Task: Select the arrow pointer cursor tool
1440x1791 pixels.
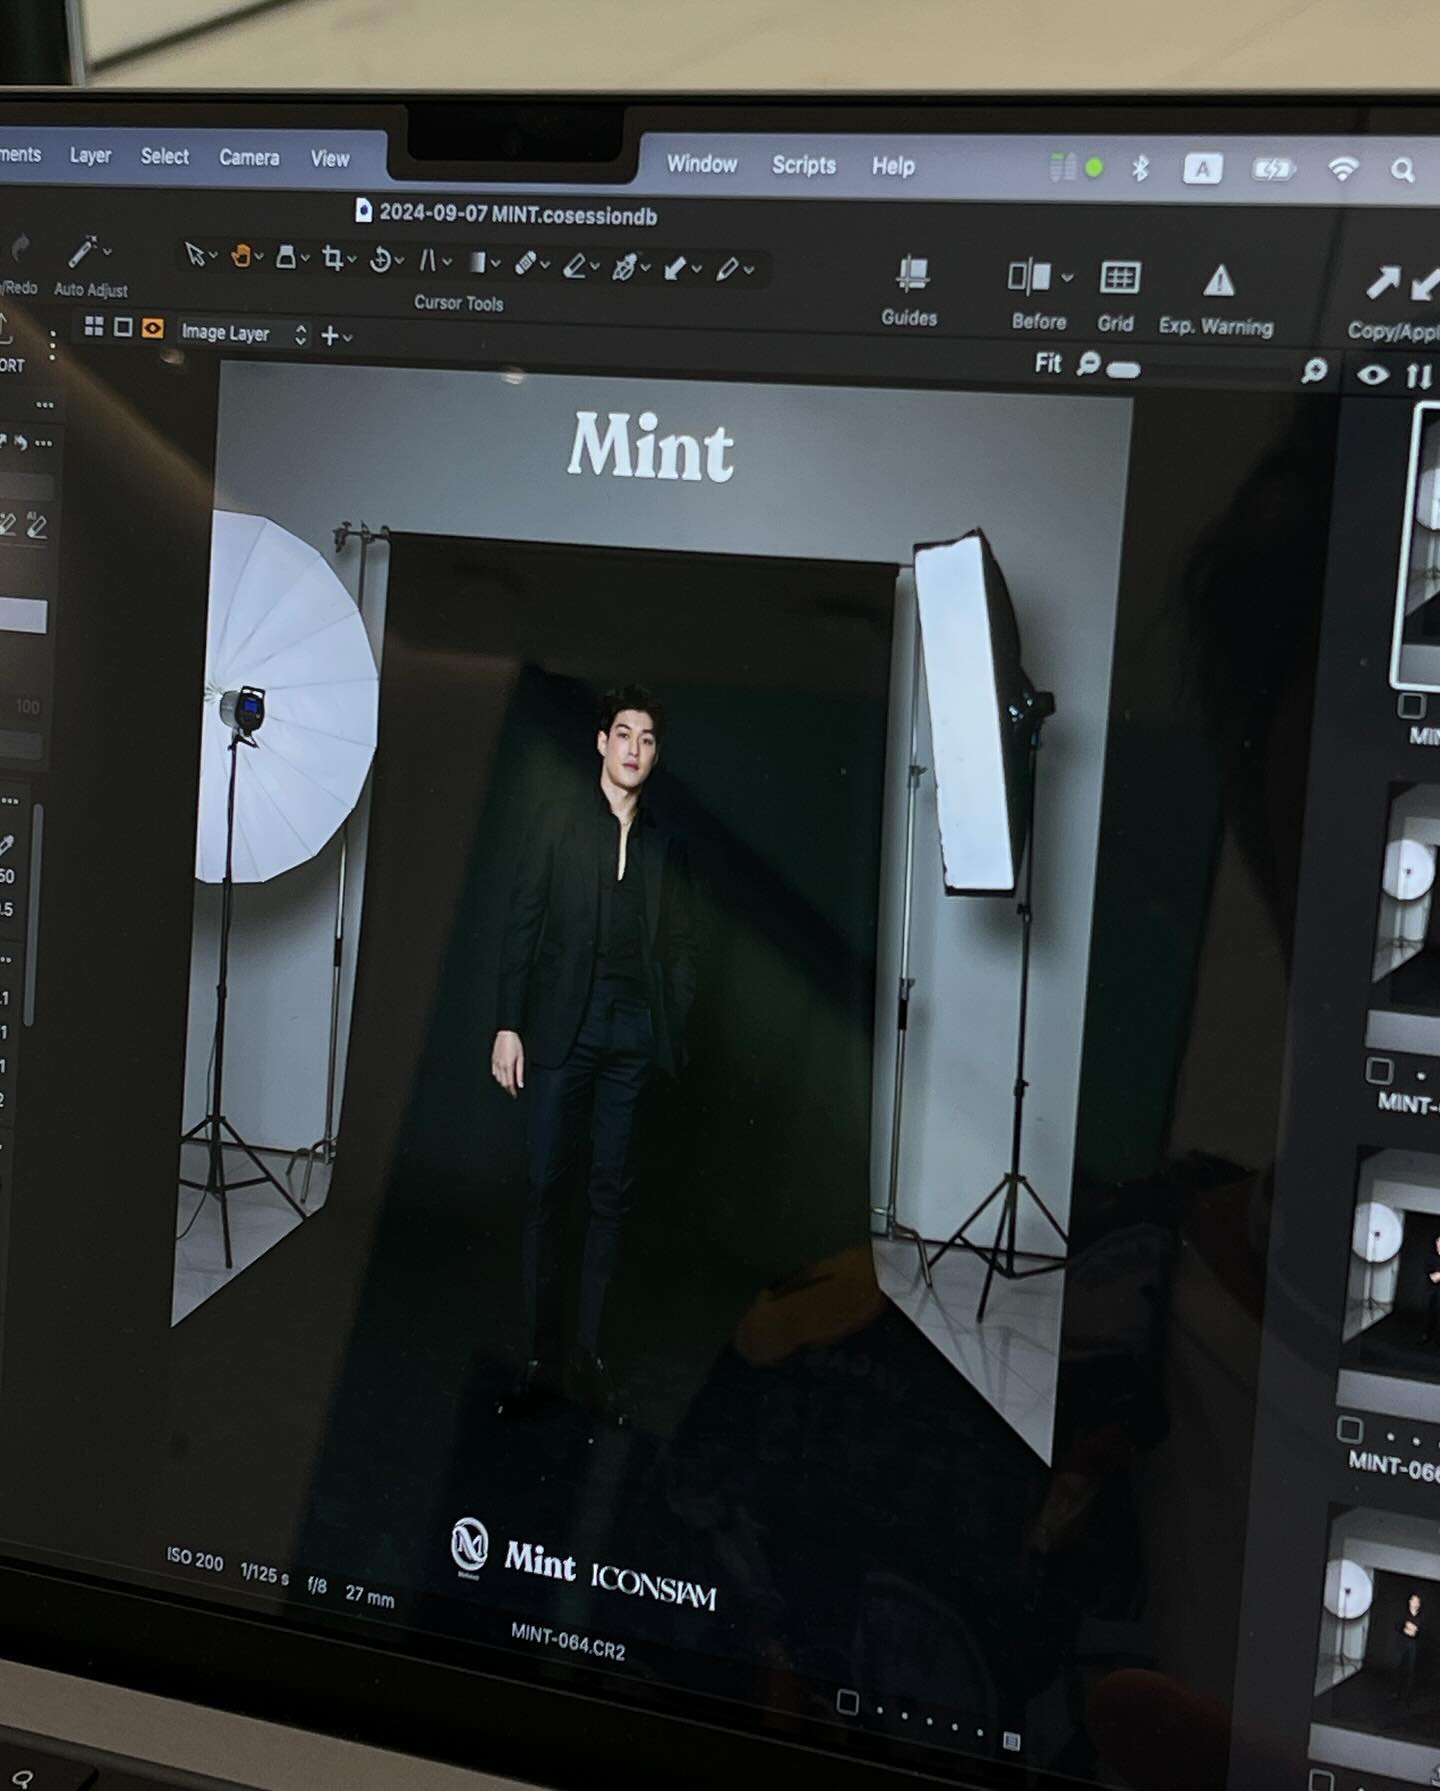Action: (195, 254)
